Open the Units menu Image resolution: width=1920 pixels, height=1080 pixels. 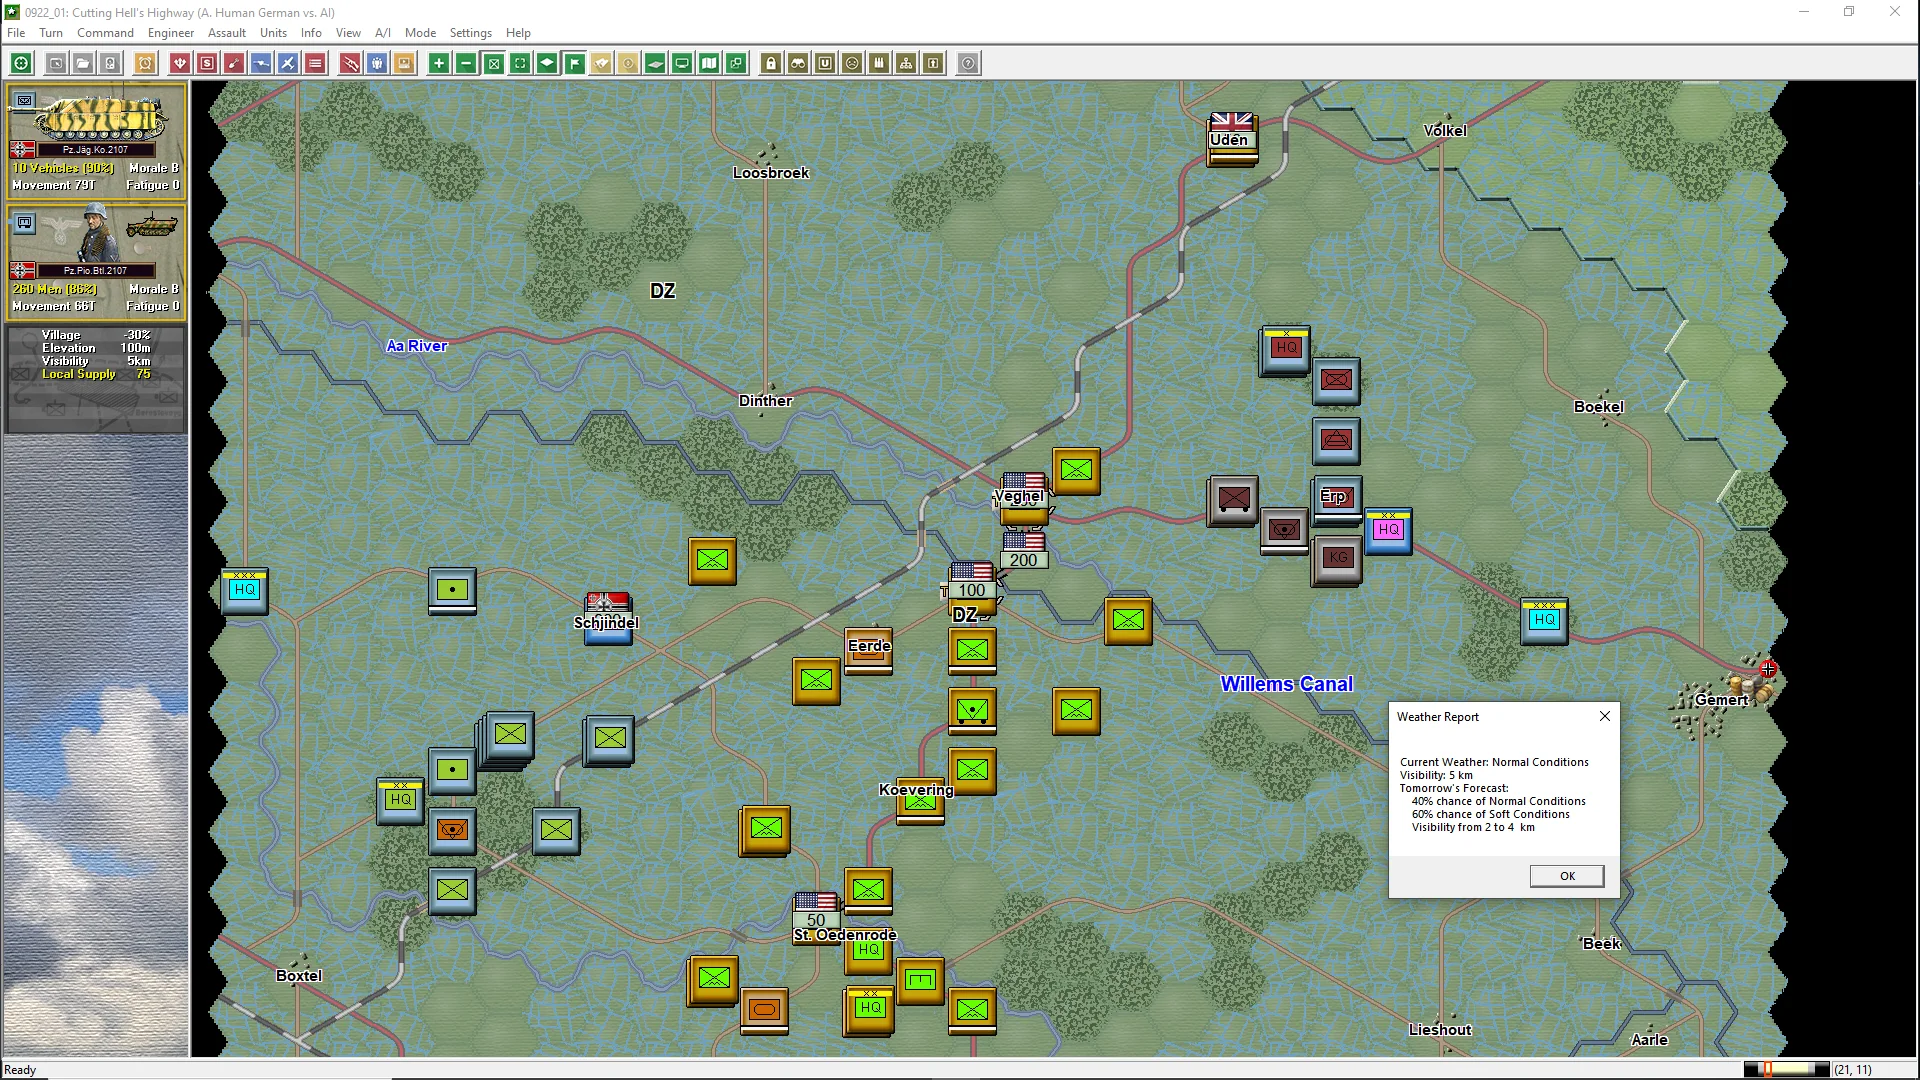(x=273, y=33)
